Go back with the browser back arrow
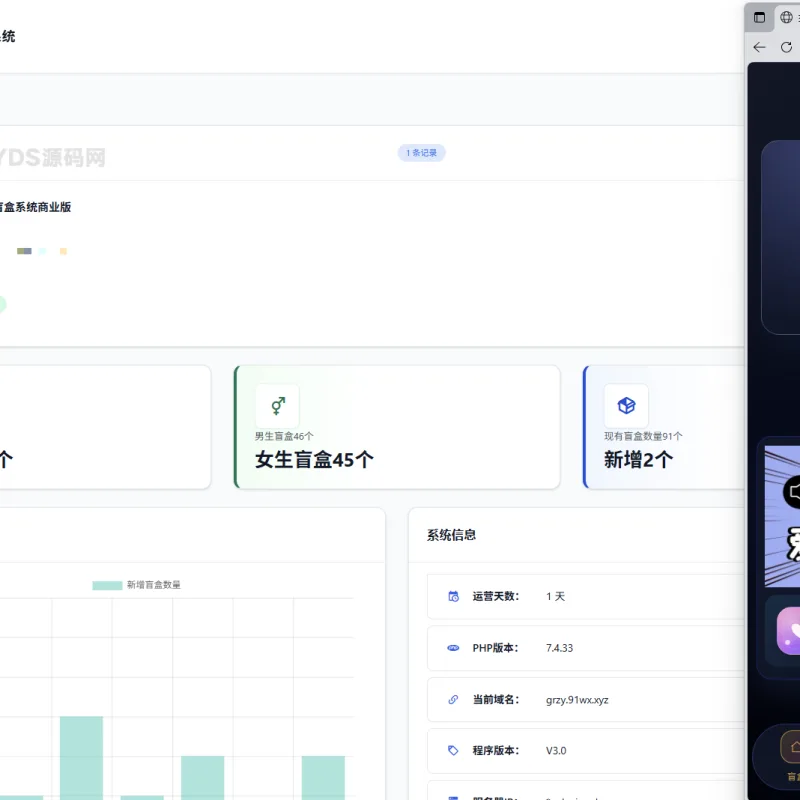 coord(759,47)
